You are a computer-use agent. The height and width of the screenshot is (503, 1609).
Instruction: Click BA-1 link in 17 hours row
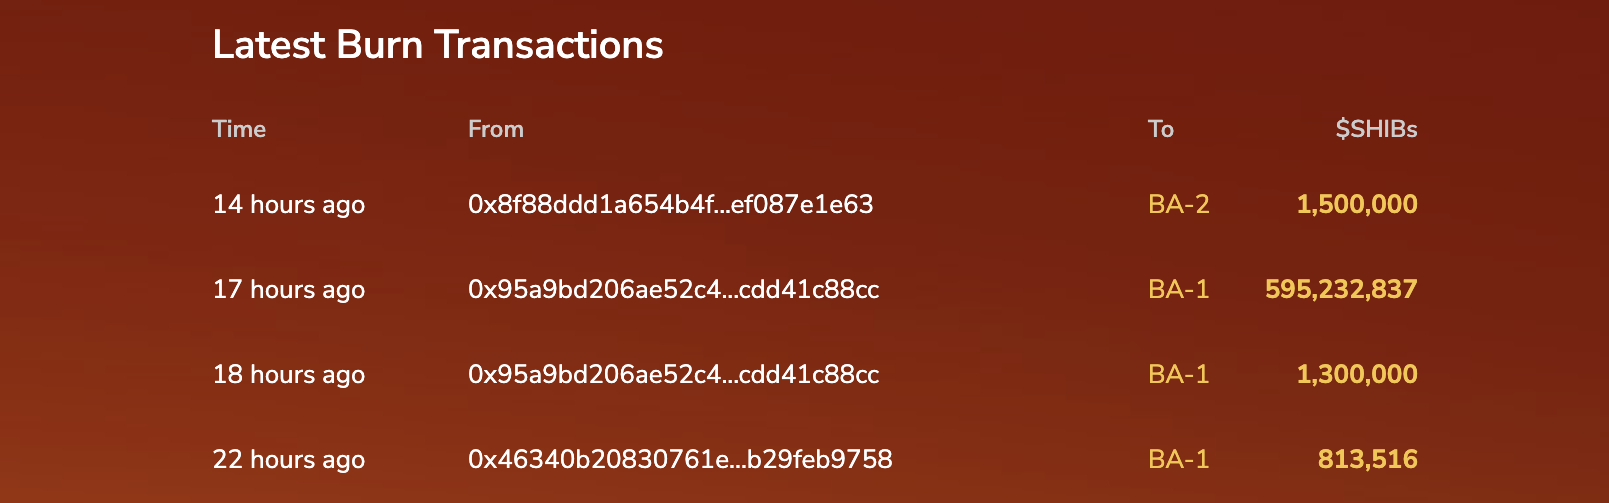(1178, 289)
